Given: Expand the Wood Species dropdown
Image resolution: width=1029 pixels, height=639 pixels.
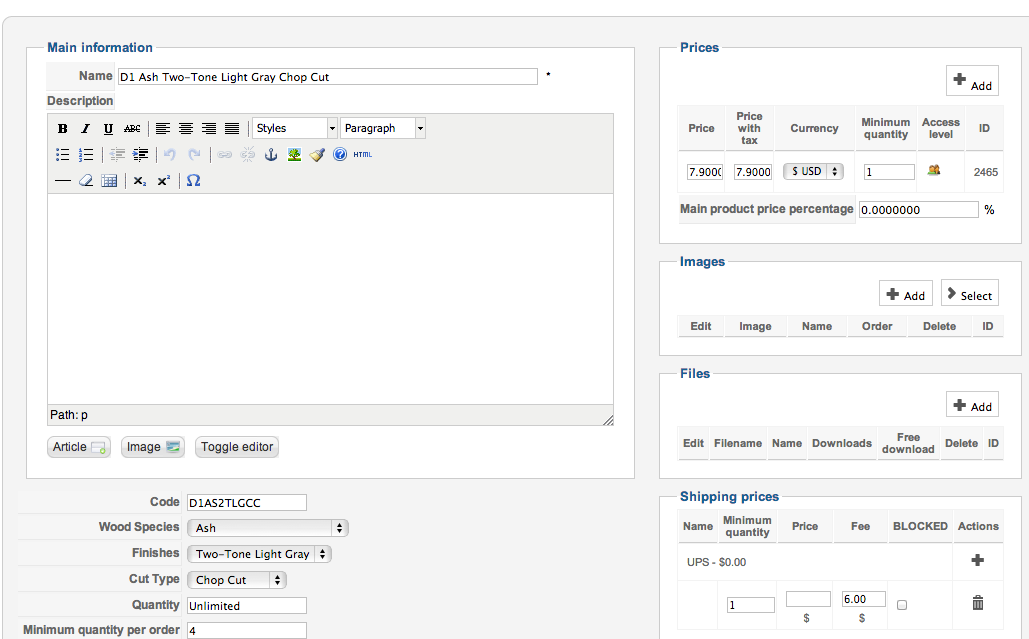Looking at the screenshot, I should click(268, 528).
